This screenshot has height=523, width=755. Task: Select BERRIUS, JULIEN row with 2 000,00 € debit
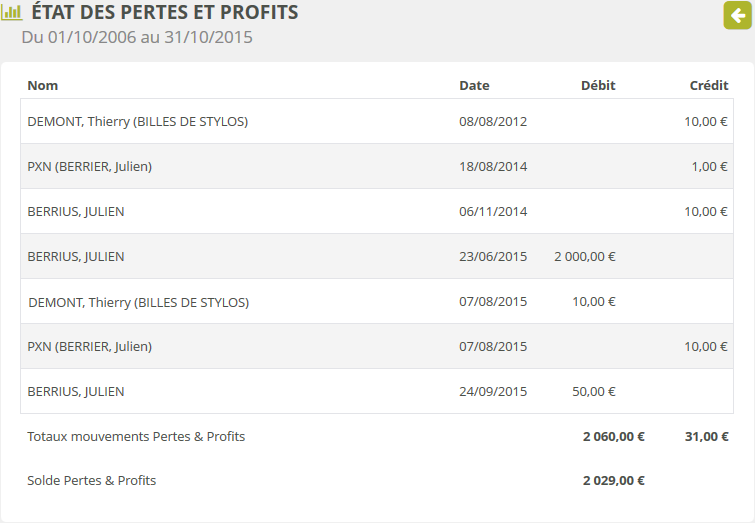coord(76,257)
